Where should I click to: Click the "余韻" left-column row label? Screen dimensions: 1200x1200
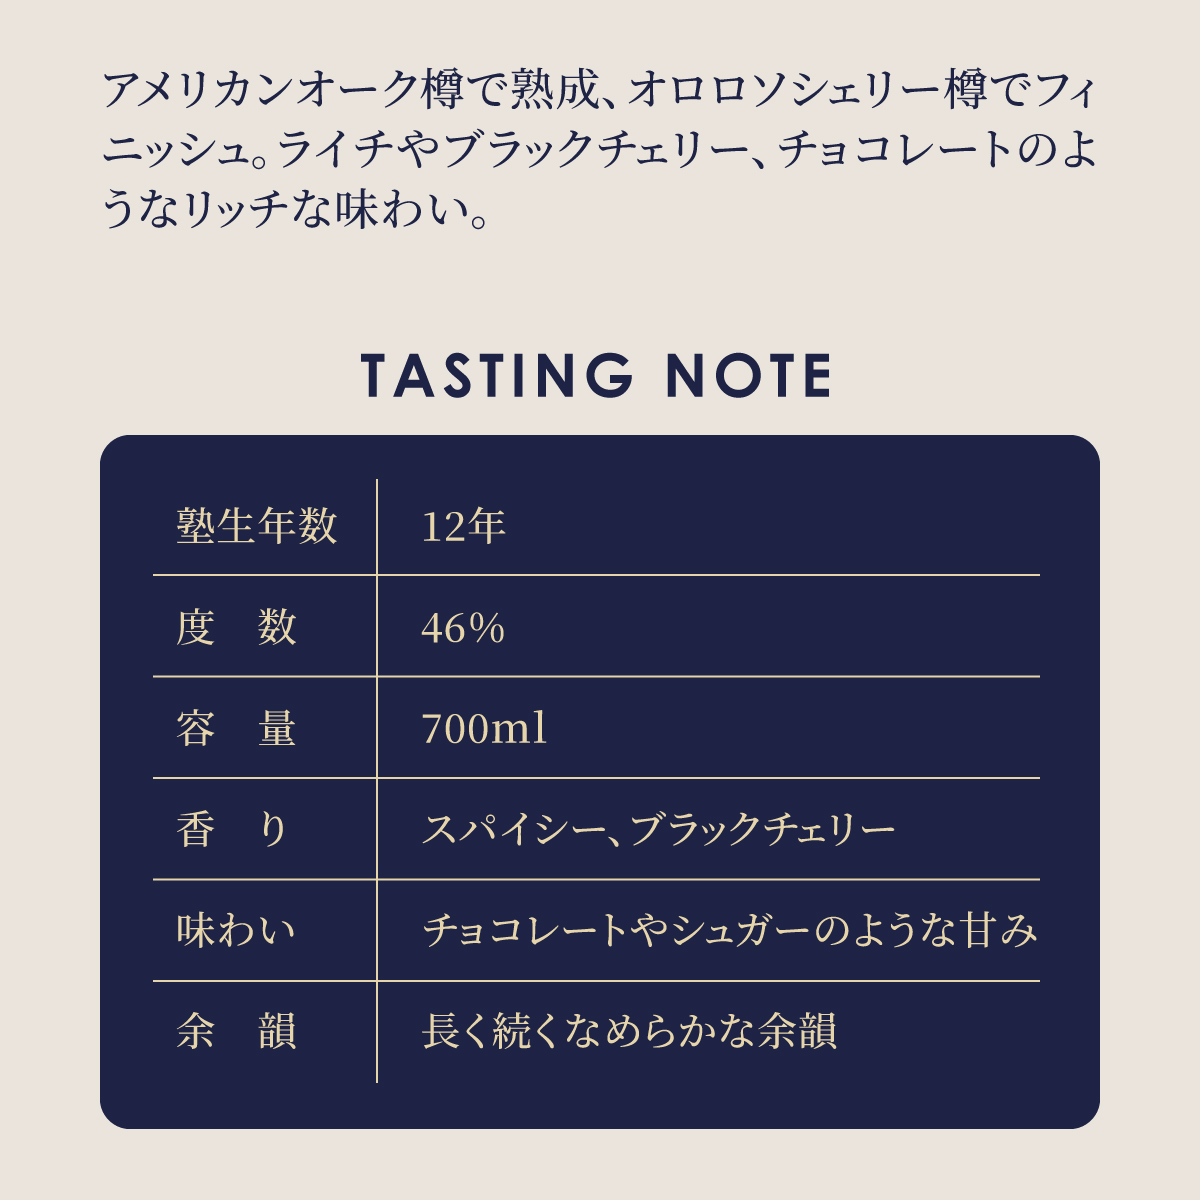pos(237,1032)
